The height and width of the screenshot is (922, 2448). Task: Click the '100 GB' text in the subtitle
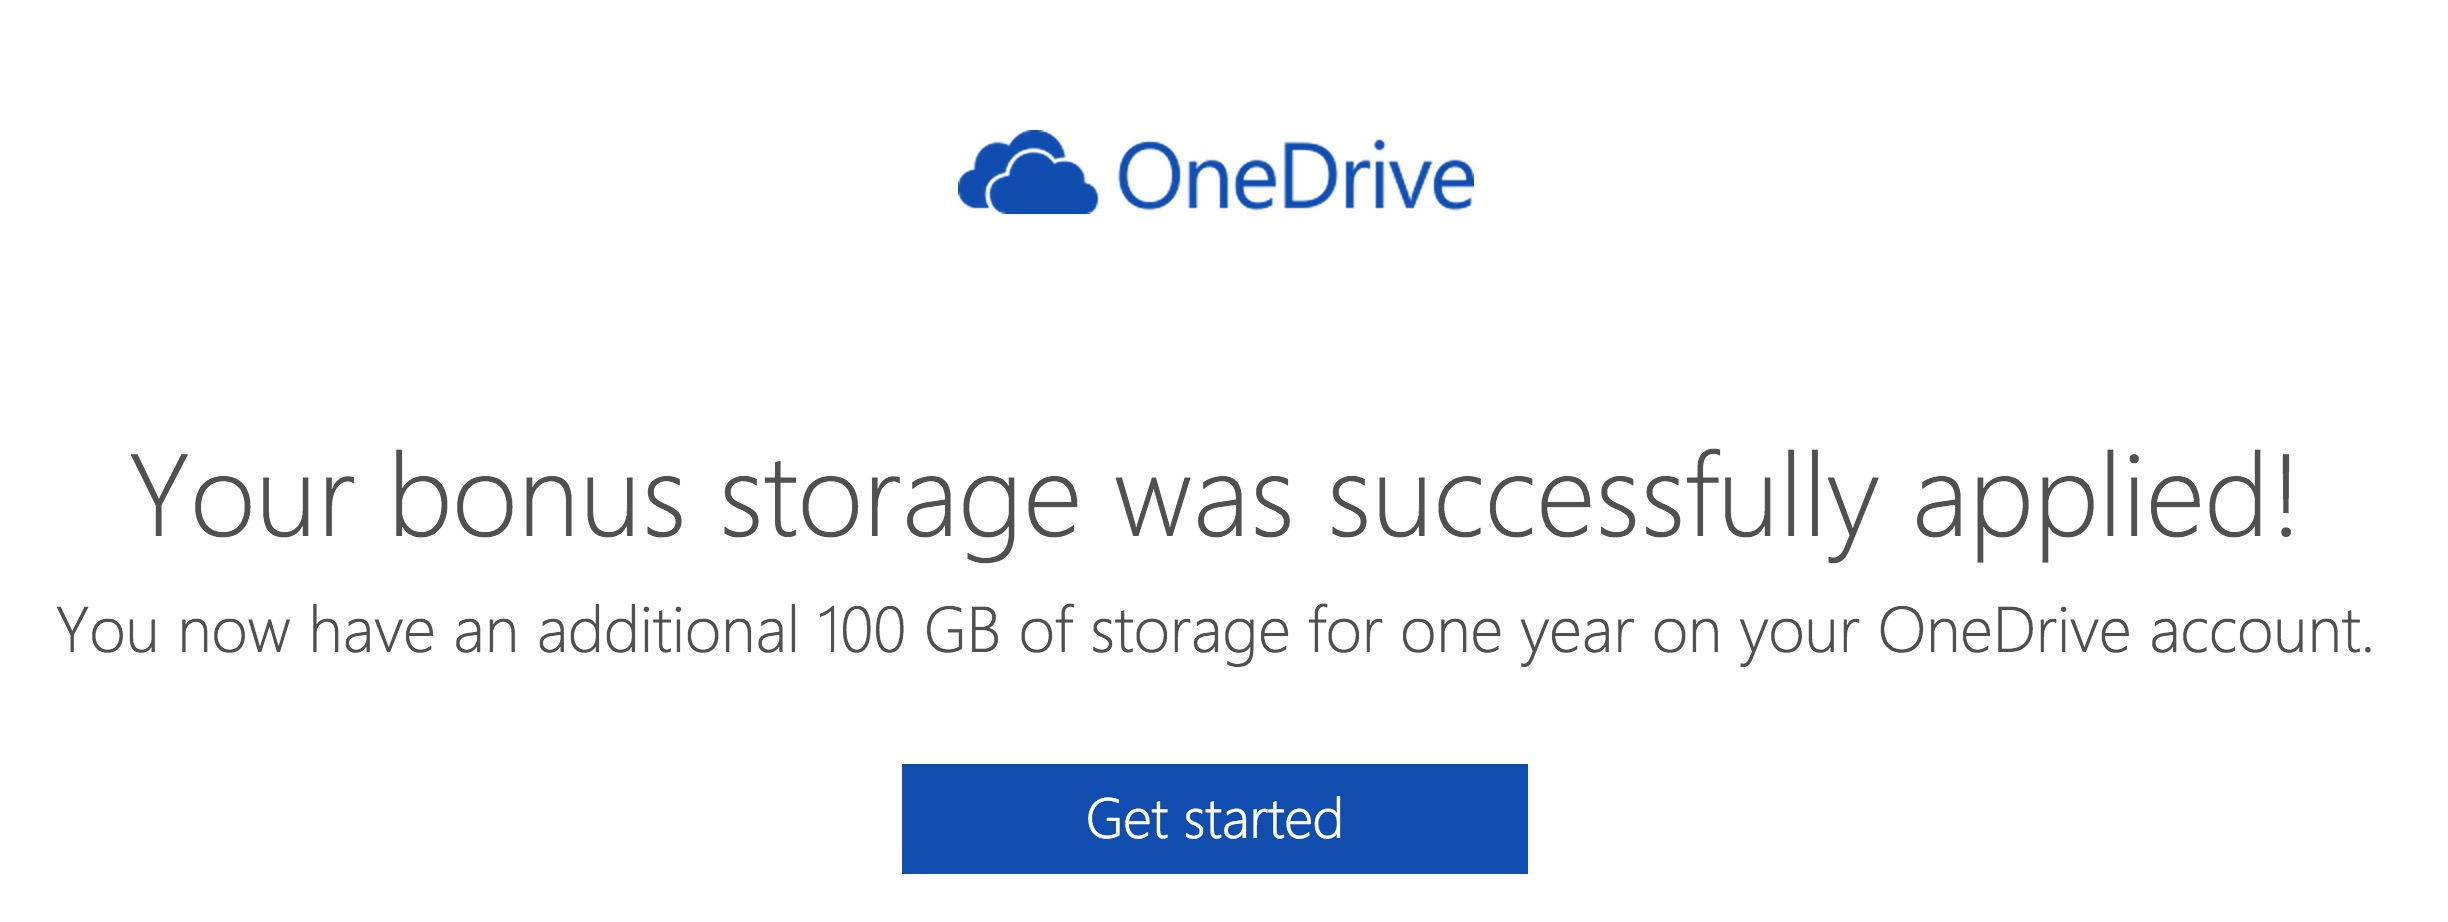click(908, 630)
